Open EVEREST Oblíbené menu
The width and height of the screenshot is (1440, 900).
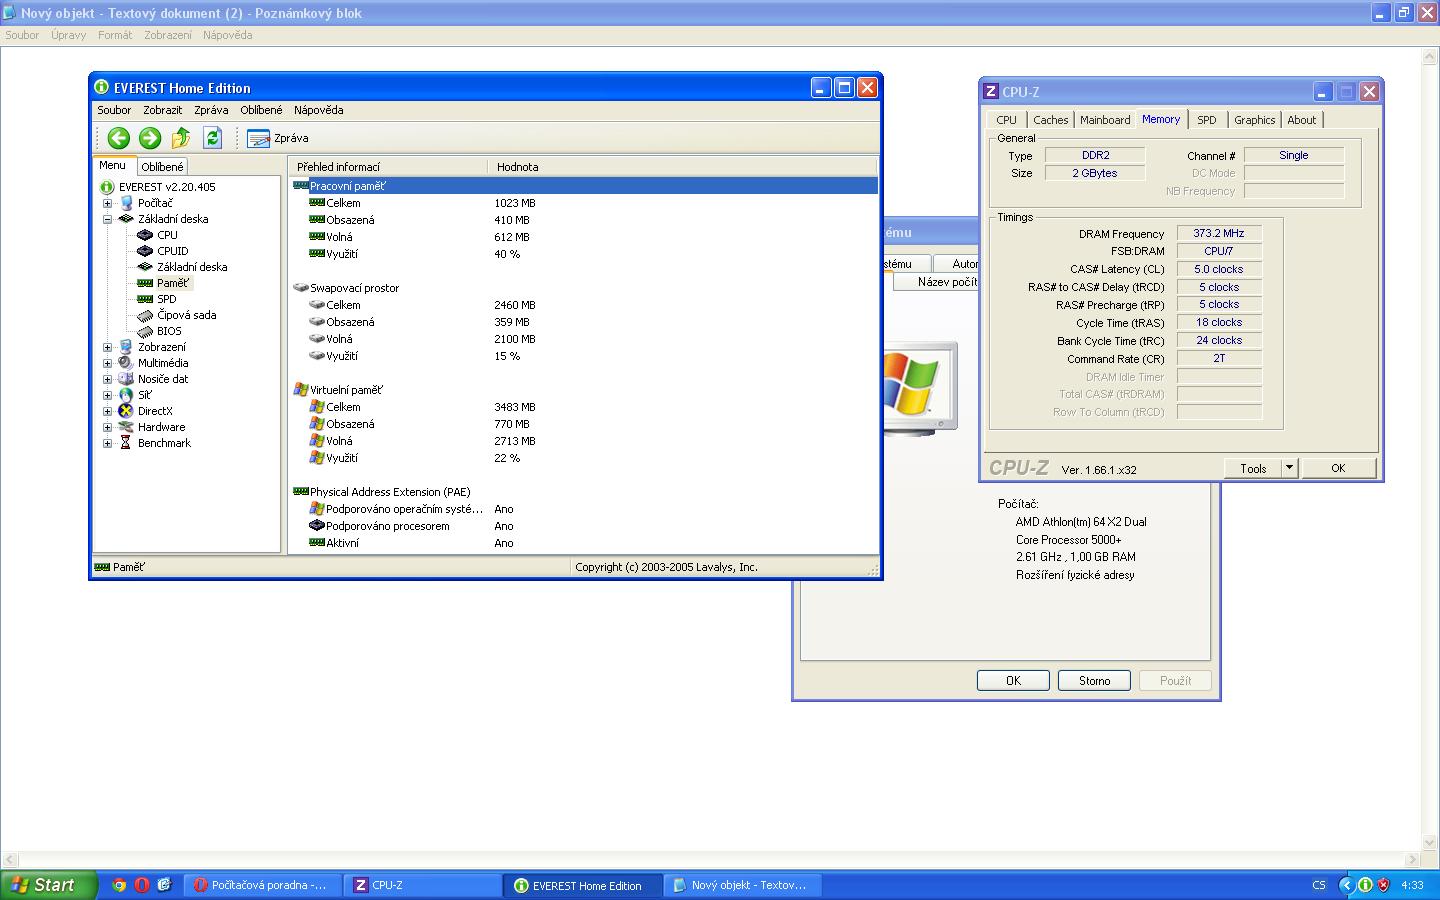261,110
